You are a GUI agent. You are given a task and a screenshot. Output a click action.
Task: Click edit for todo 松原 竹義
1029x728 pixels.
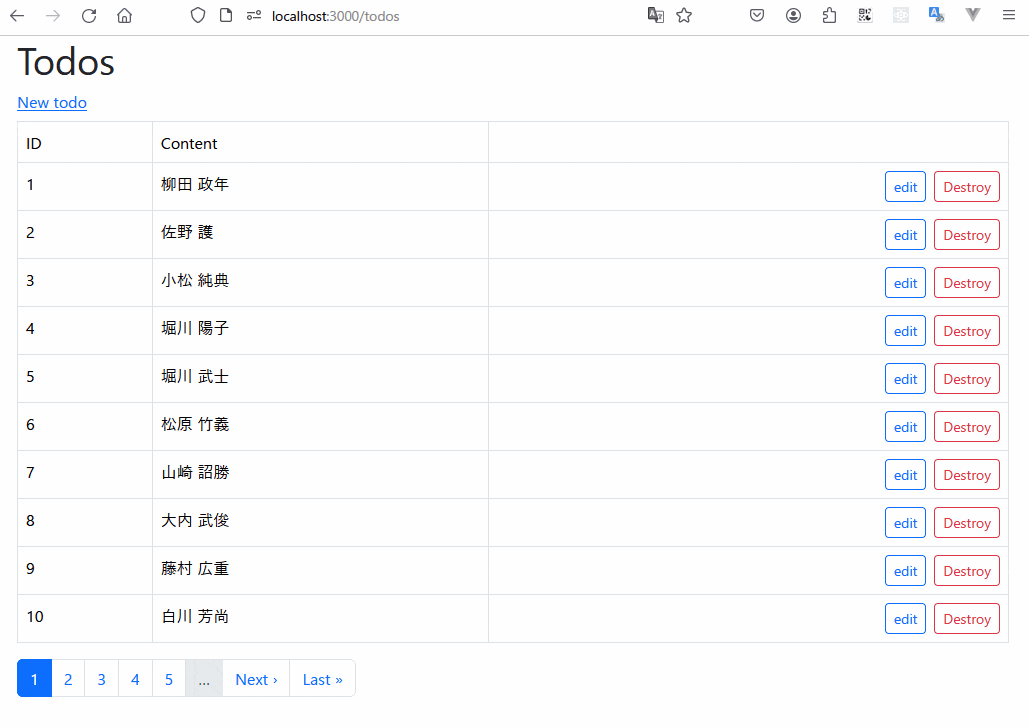tap(905, 427)
